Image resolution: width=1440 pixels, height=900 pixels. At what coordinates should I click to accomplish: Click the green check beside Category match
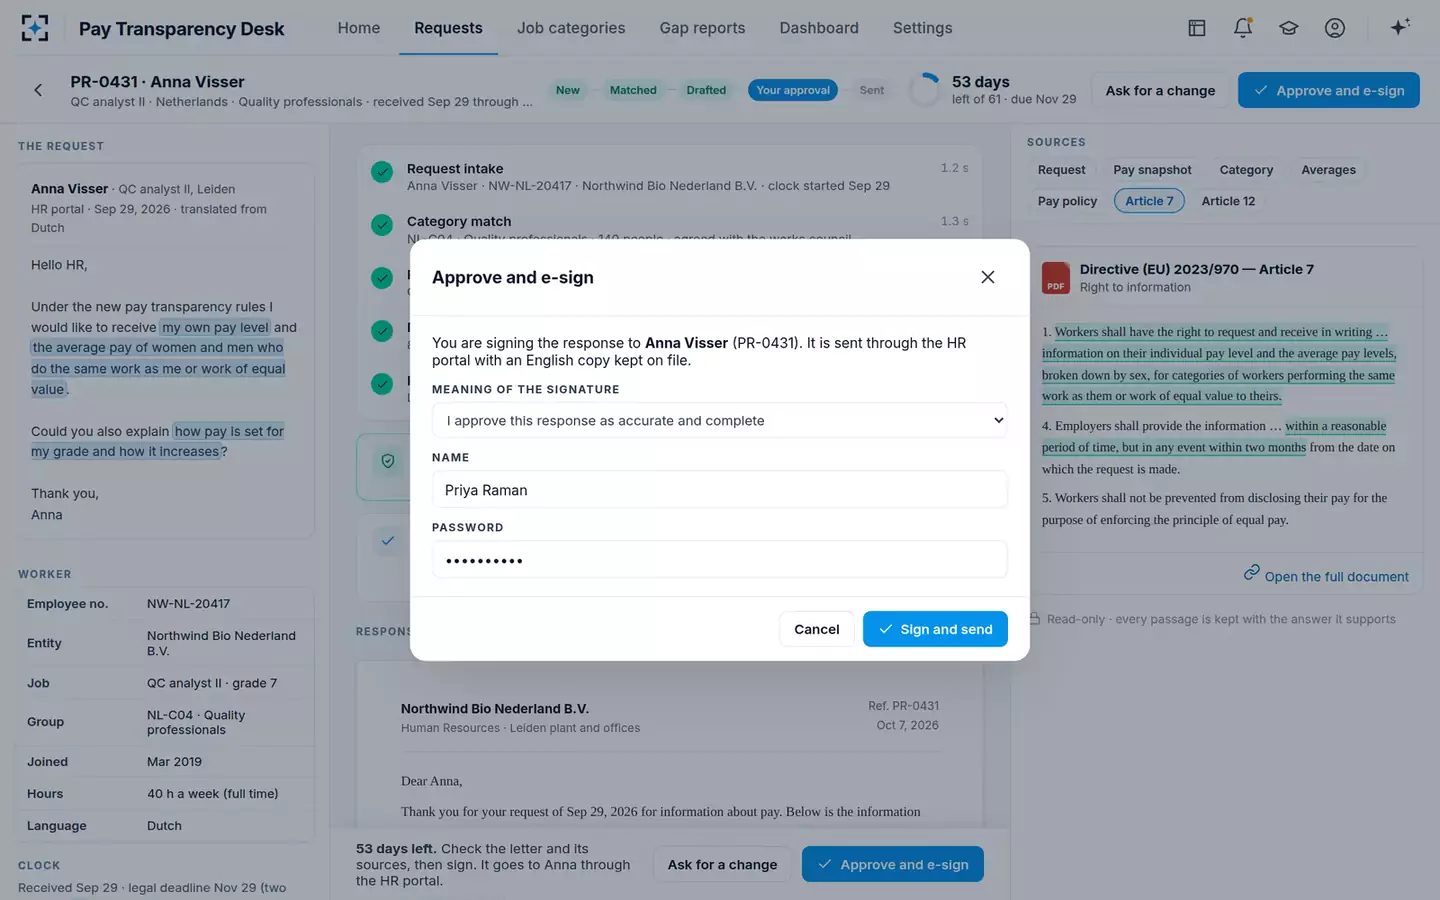coord(382,225)
